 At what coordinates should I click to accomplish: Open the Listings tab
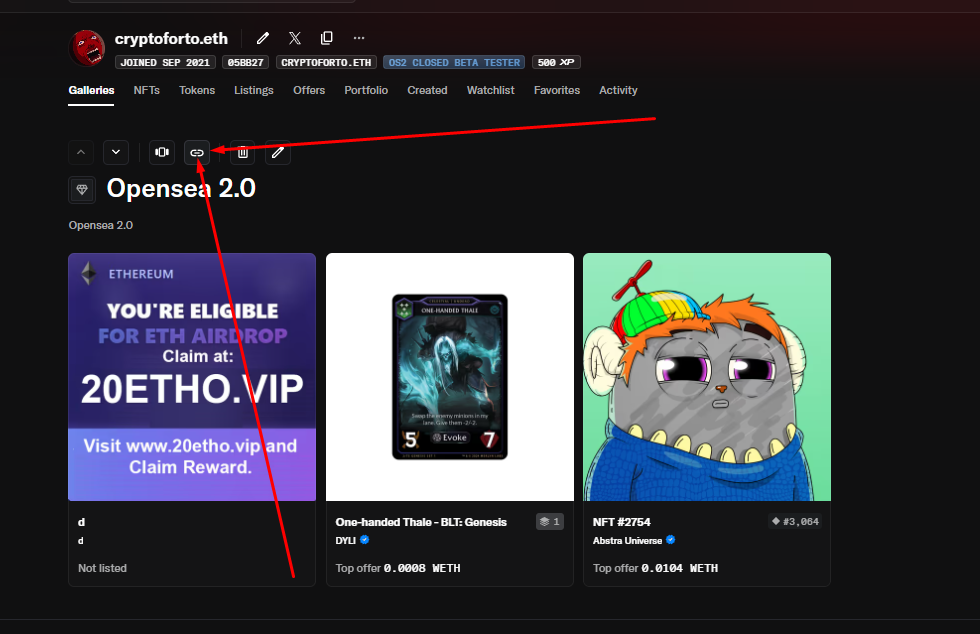click(x=254, y=91)
